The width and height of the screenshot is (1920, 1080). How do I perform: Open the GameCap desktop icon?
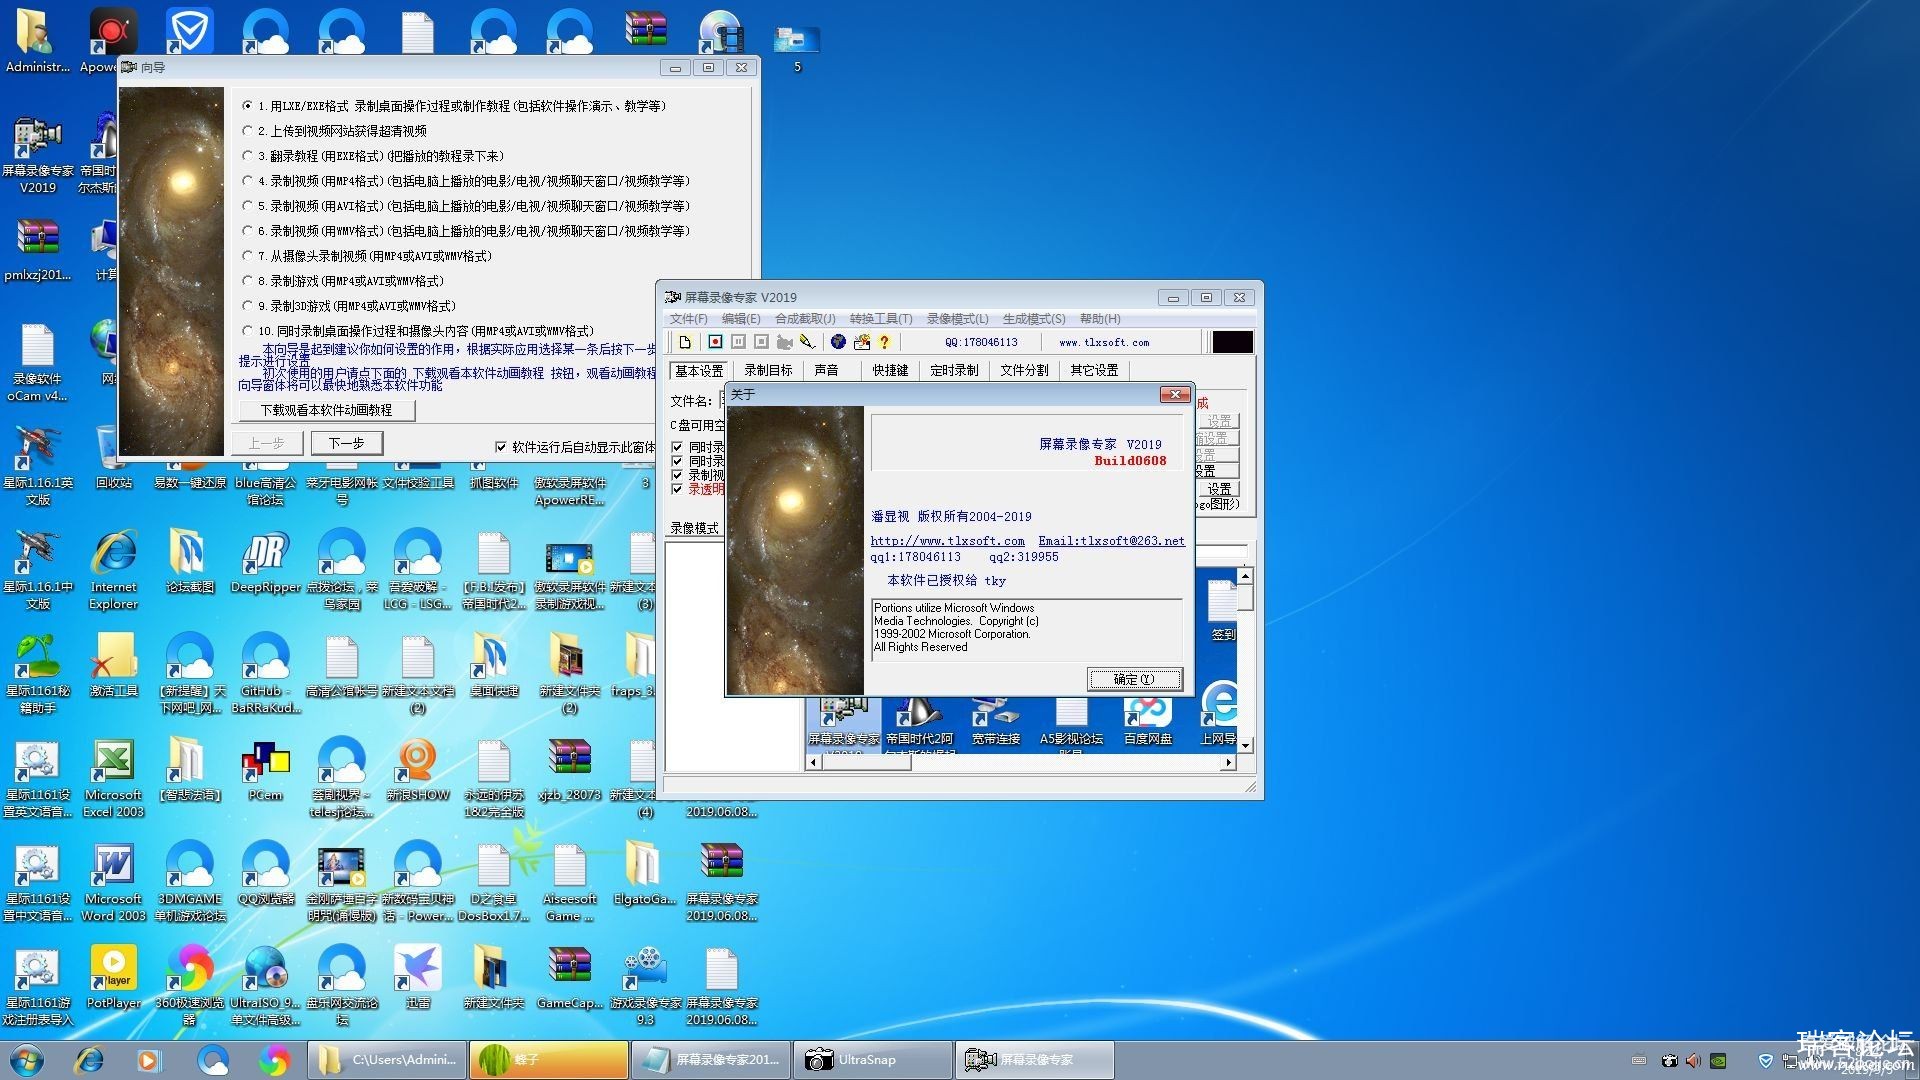click(570, 978)
